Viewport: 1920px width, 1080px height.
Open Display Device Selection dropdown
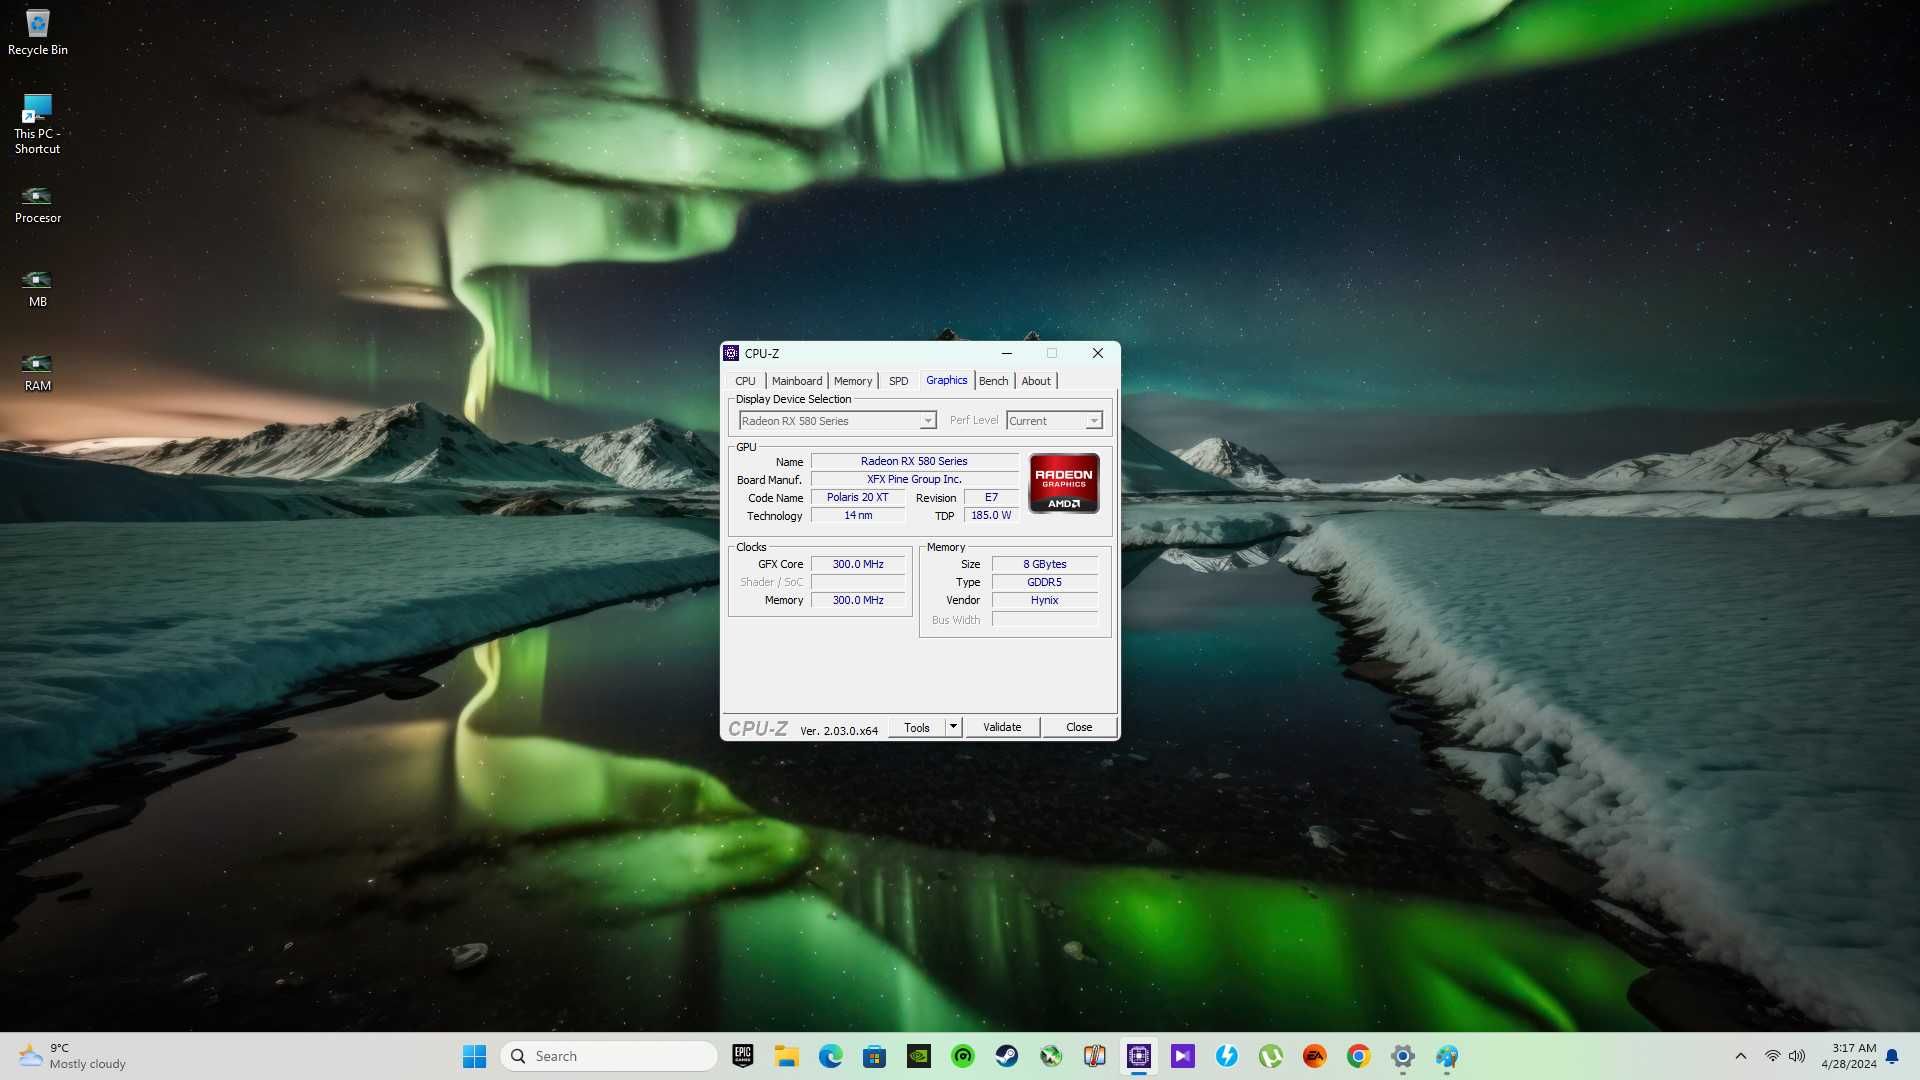[837, 421]
